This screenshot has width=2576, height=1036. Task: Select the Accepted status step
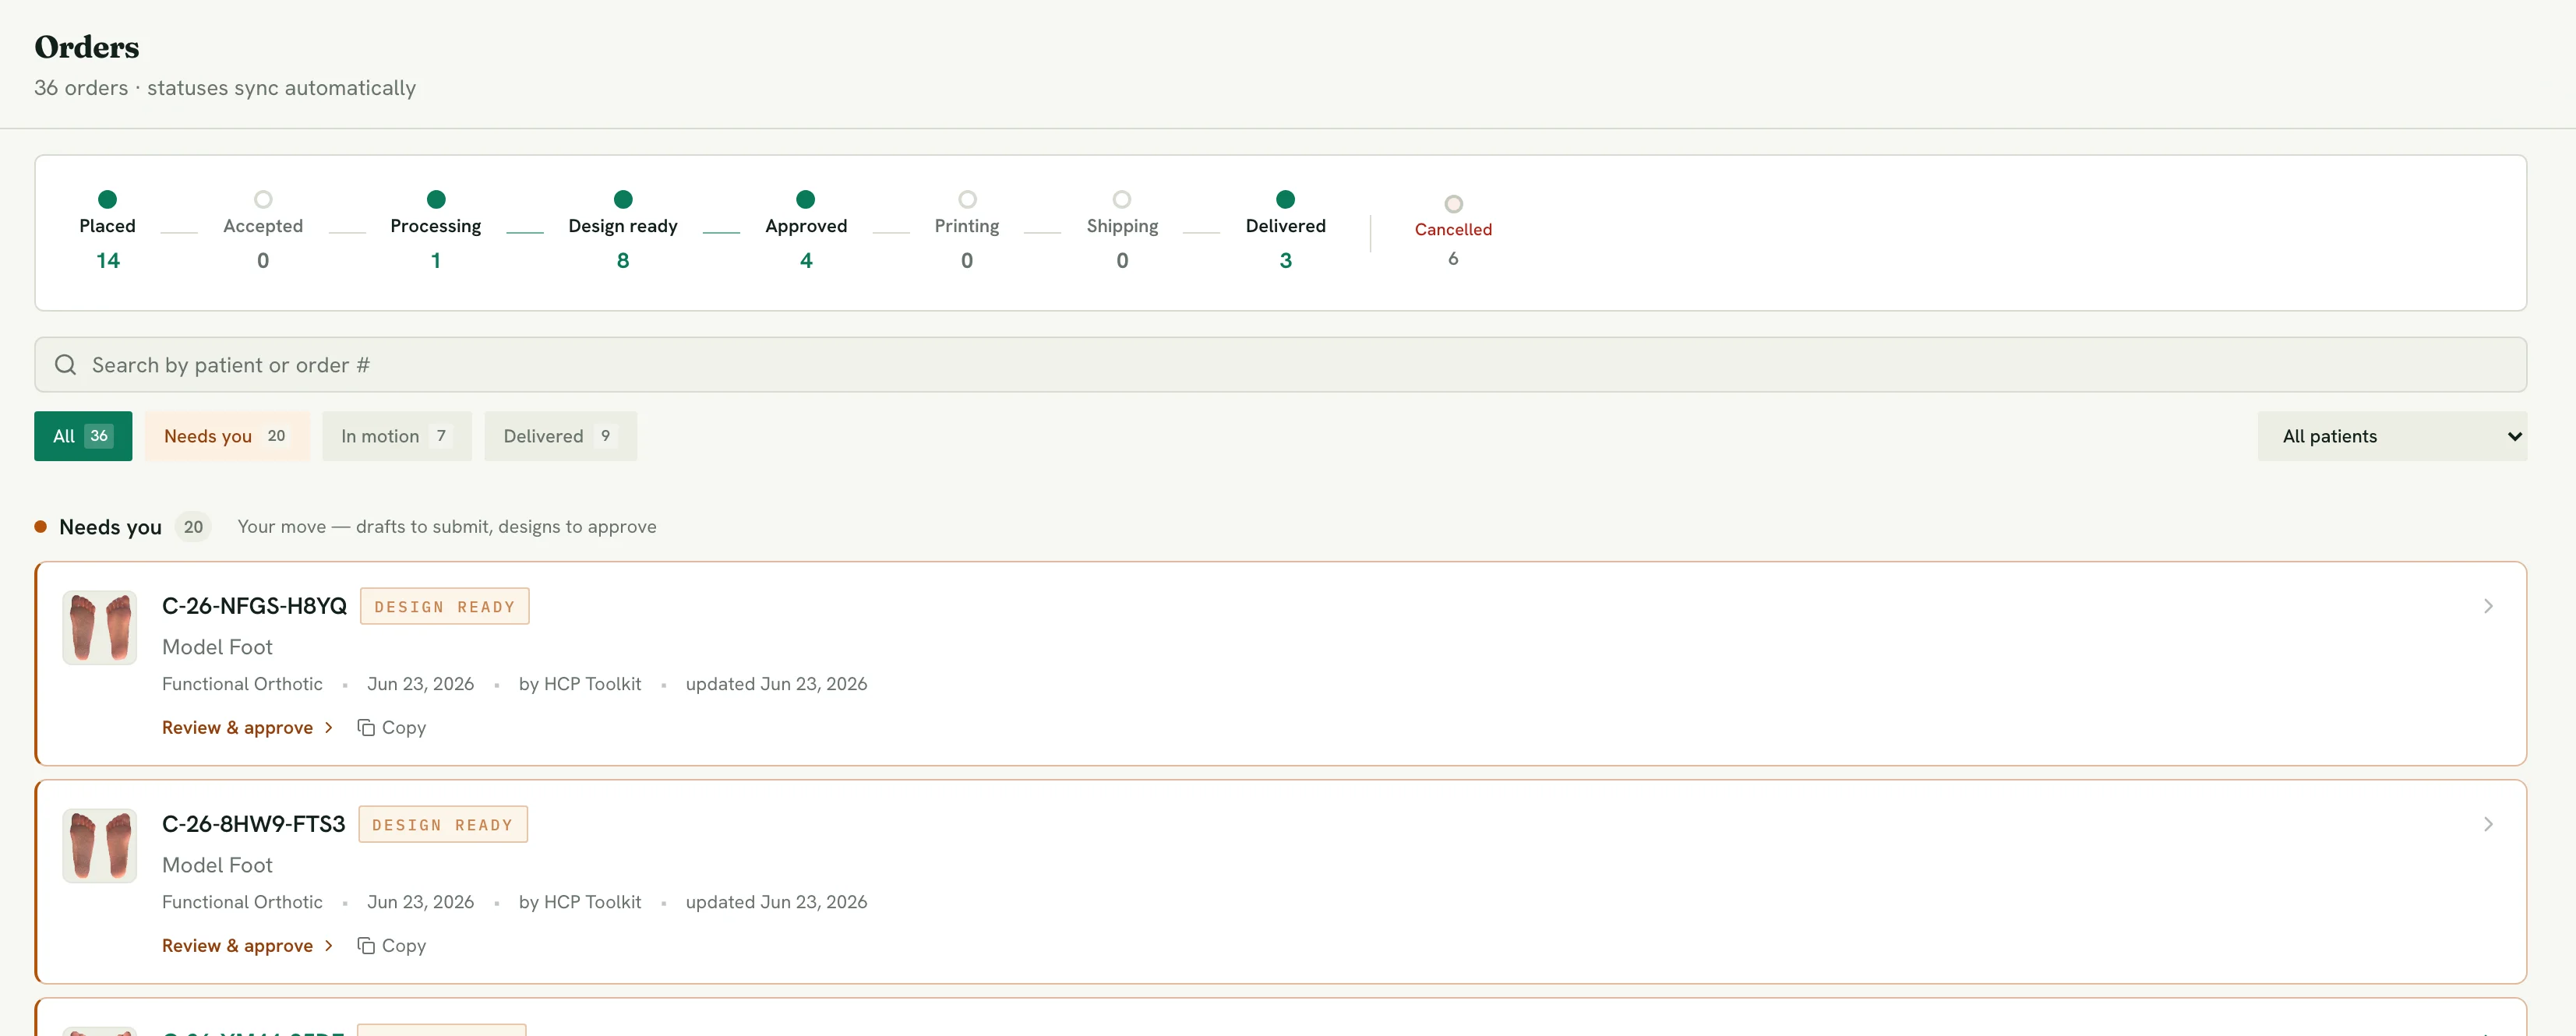click(x=263, y=230)
